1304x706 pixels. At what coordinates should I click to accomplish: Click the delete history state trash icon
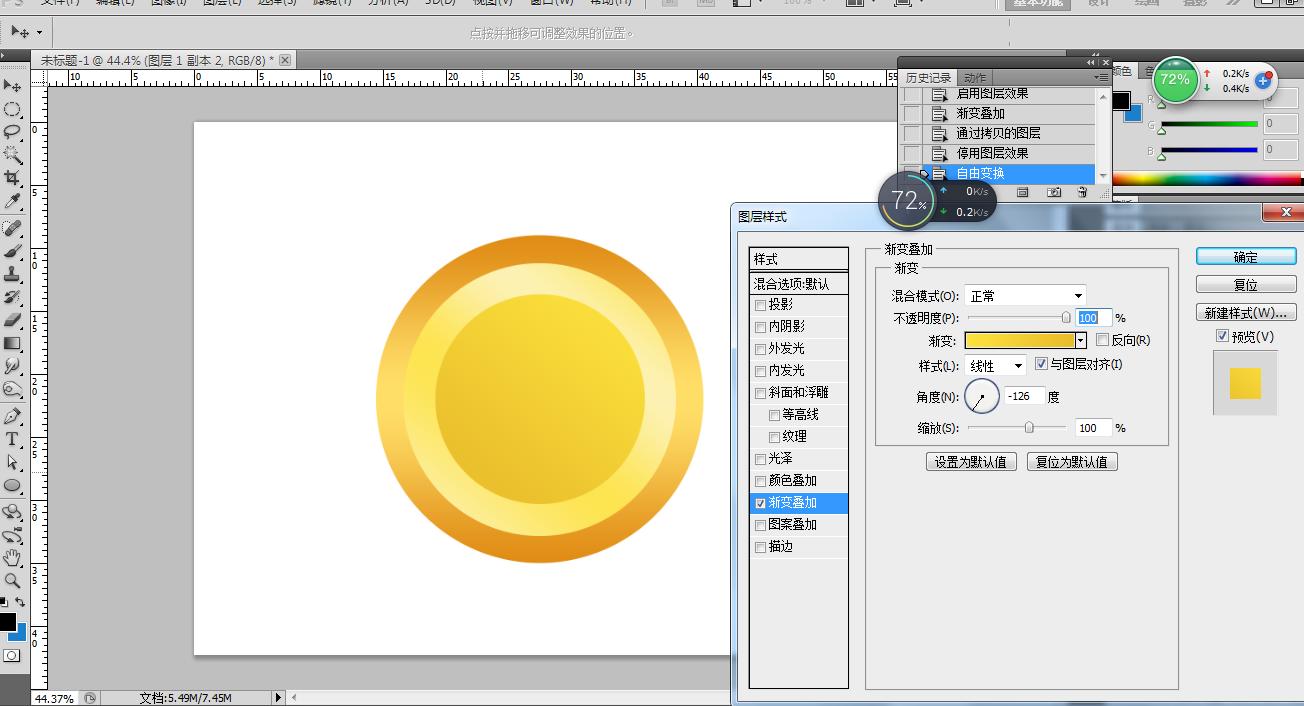click(1082, 191)
